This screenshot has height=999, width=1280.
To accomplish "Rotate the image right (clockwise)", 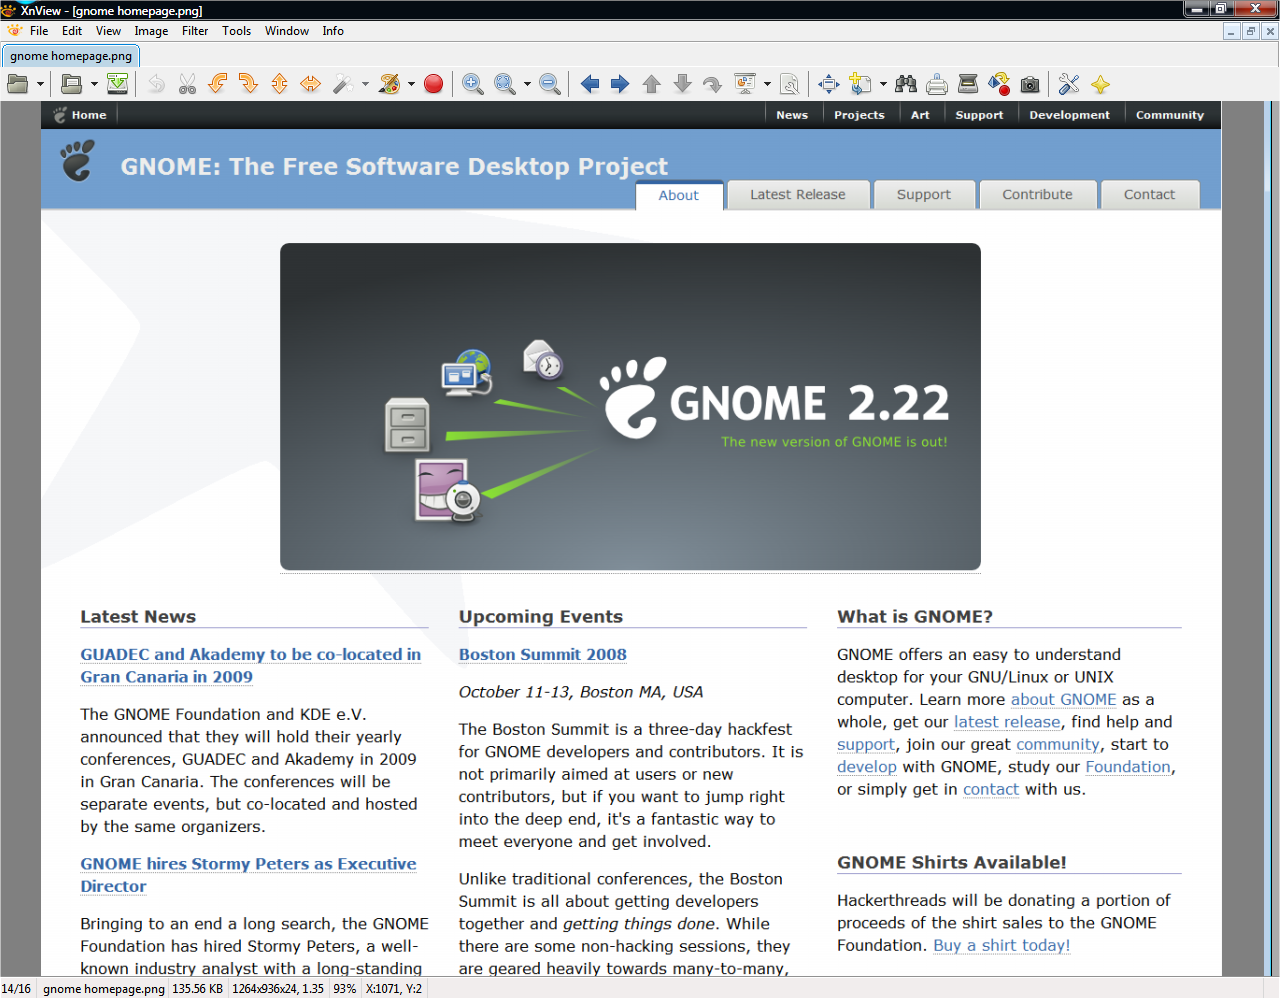I will [249, 84].
